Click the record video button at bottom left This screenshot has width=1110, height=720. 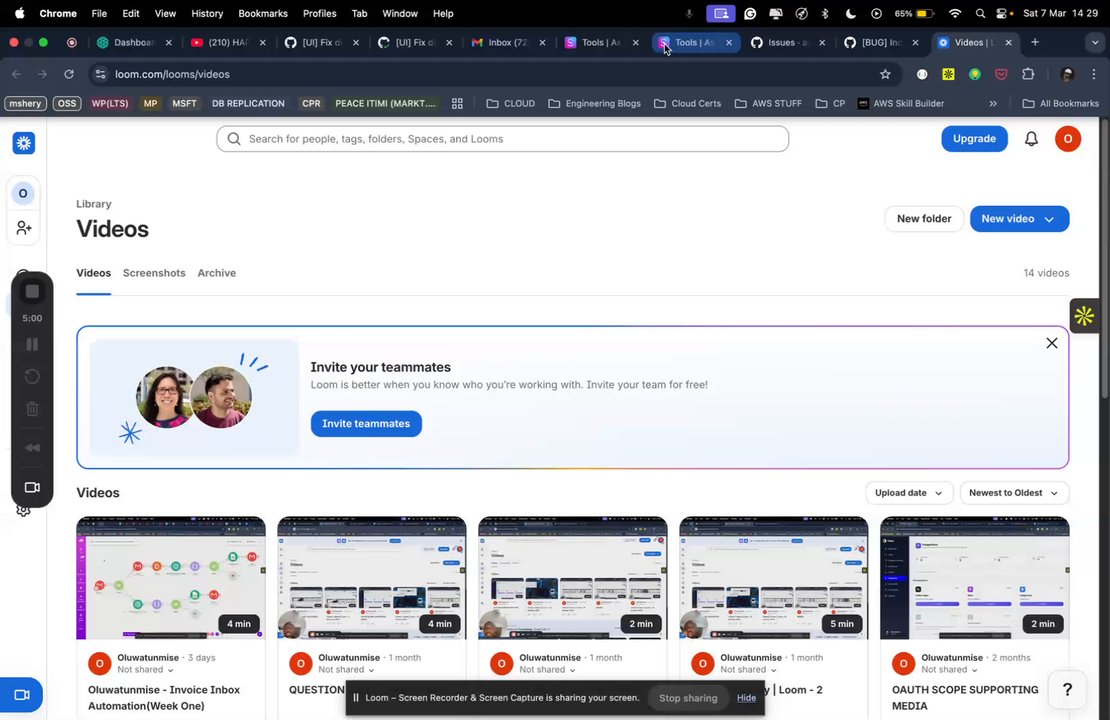click(x=22, y=695)
